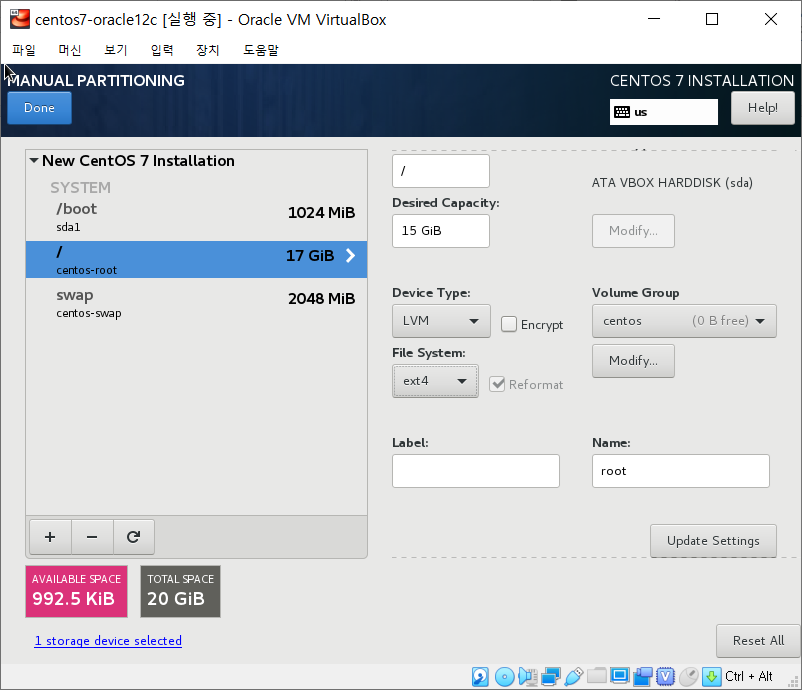Select the /boot sda1 partition row
The image size is (802, 690).
coord(196,218)
